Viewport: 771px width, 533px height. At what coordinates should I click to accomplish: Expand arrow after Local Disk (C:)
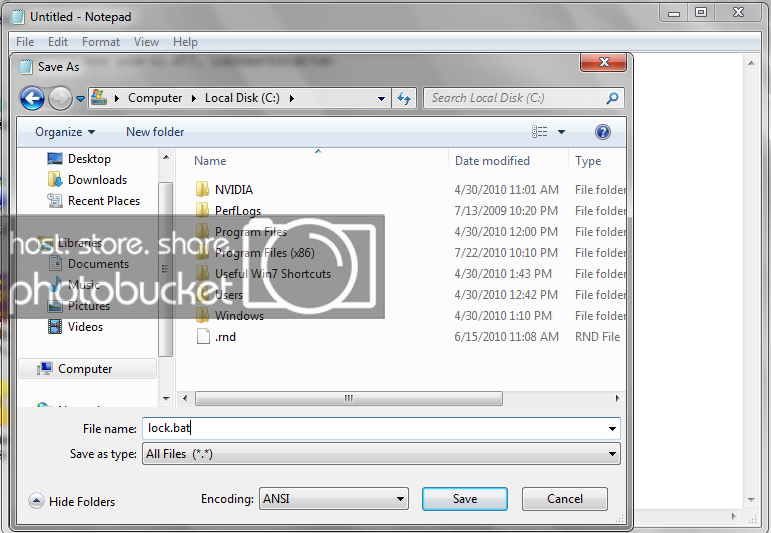[292, 98]
